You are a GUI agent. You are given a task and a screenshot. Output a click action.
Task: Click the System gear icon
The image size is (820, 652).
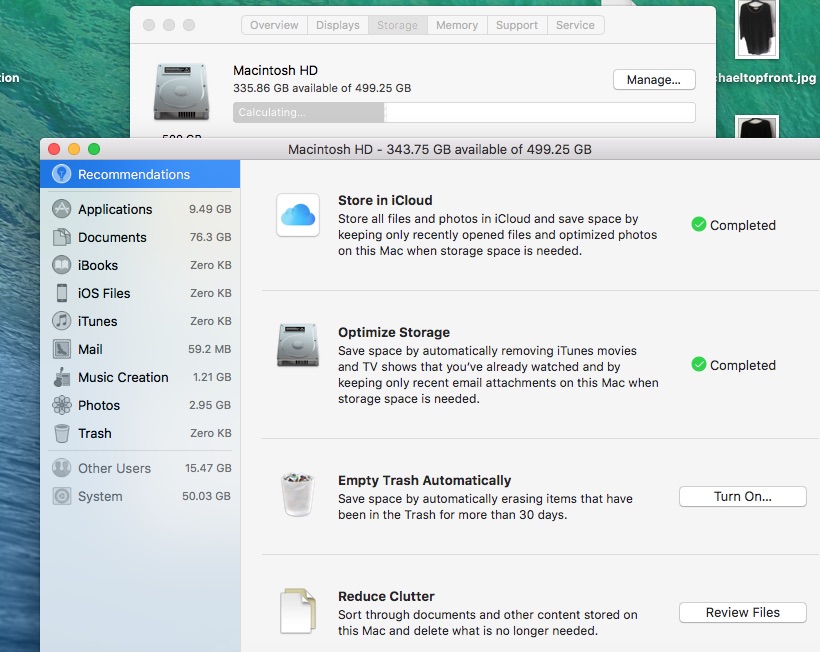[x=61, y=496]
